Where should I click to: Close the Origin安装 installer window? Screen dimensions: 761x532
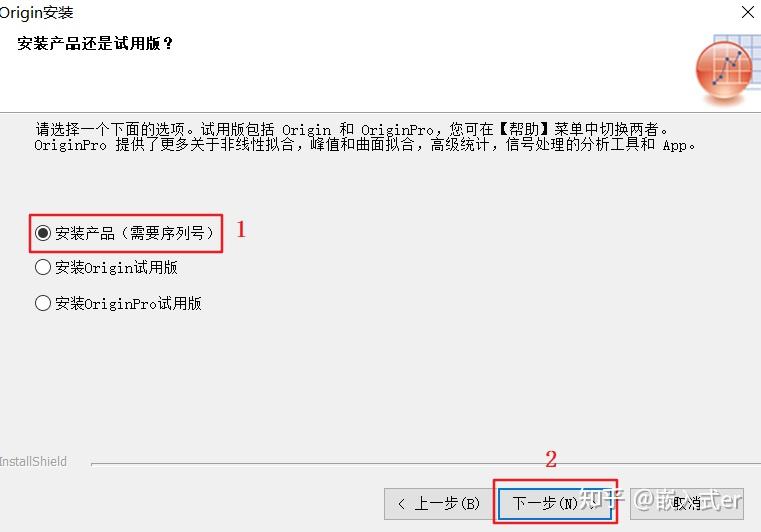(x=748, y=12)
